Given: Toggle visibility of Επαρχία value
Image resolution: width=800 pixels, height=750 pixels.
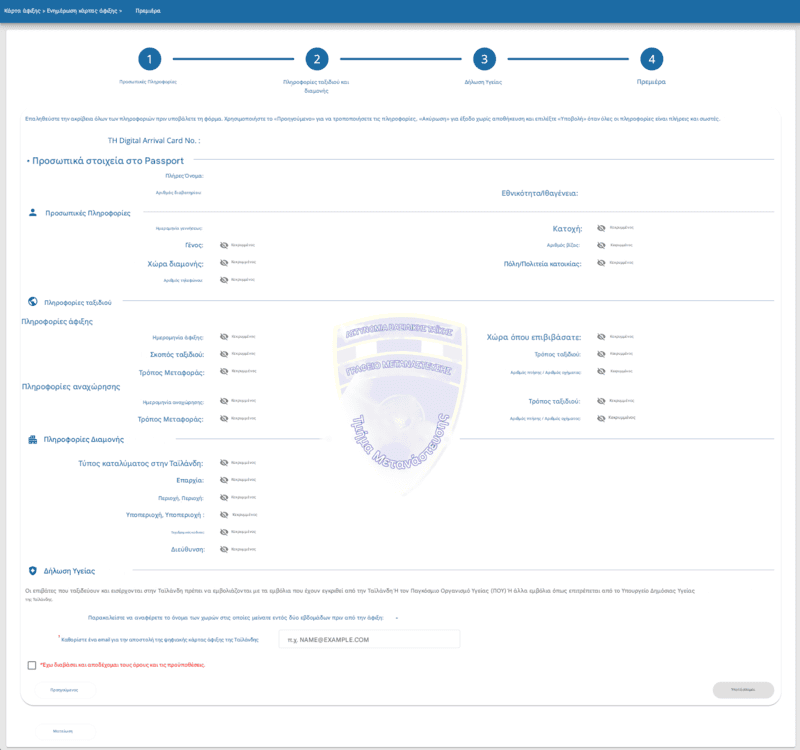Looking at the screenshot, I should [x=223, y=480].
